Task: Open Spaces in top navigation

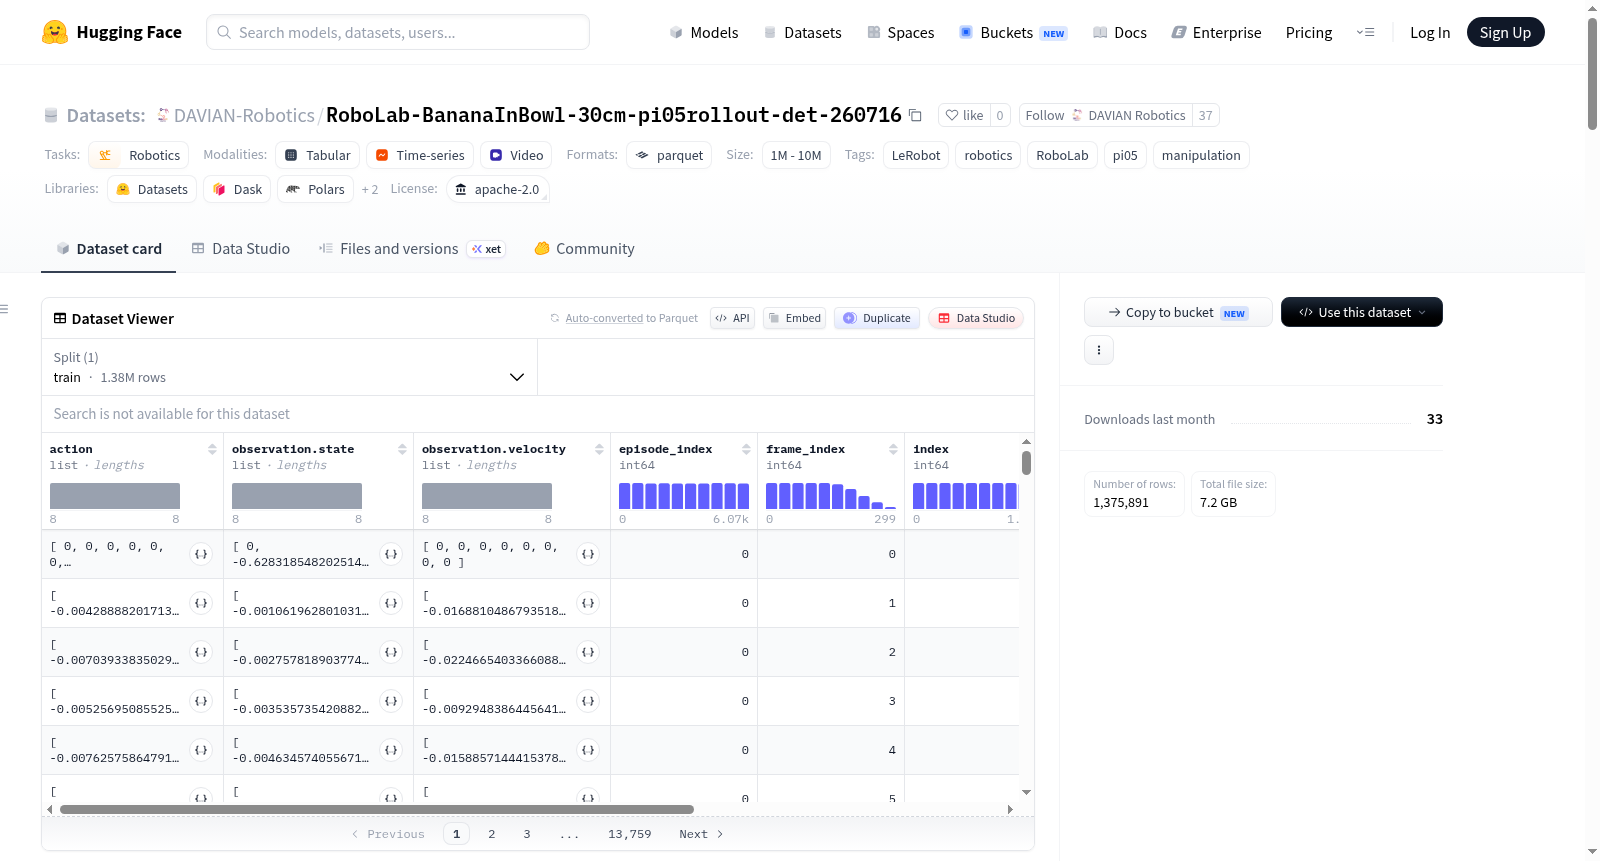Action: 900,32
